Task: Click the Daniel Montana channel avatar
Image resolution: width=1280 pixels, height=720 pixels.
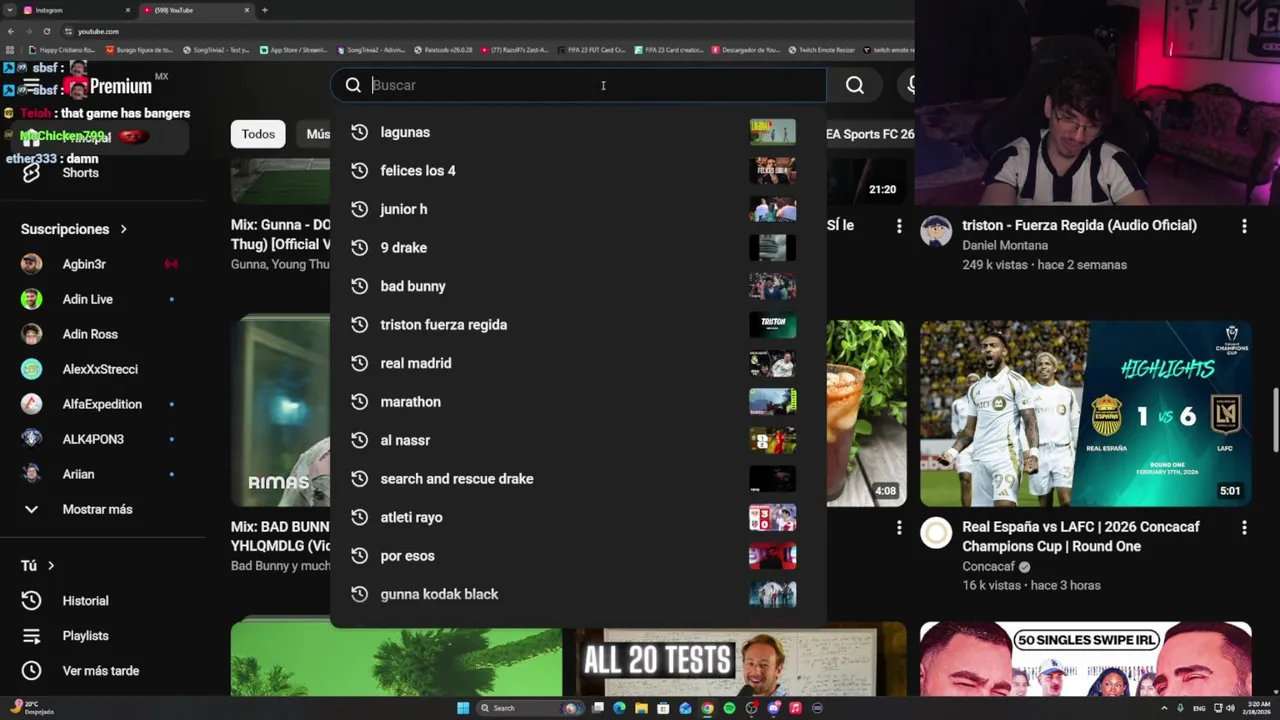Action: pos(936,231)
